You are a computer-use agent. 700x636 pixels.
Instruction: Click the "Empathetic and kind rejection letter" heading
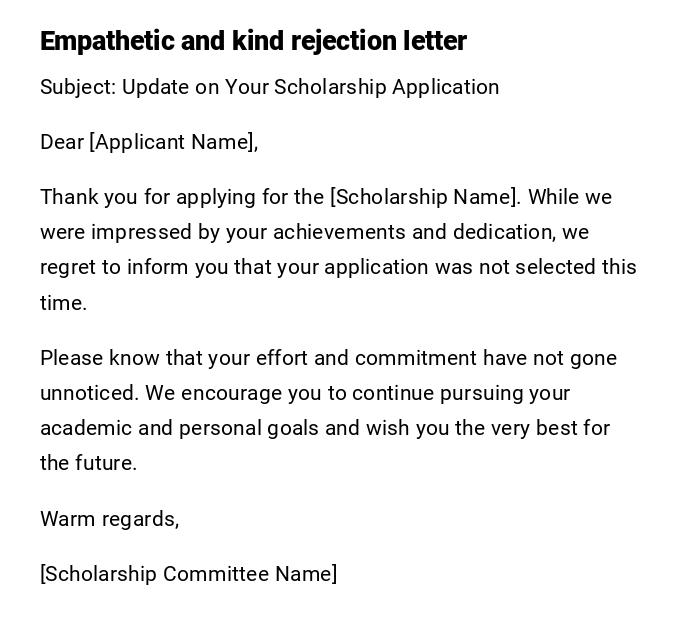coord(253,41)
